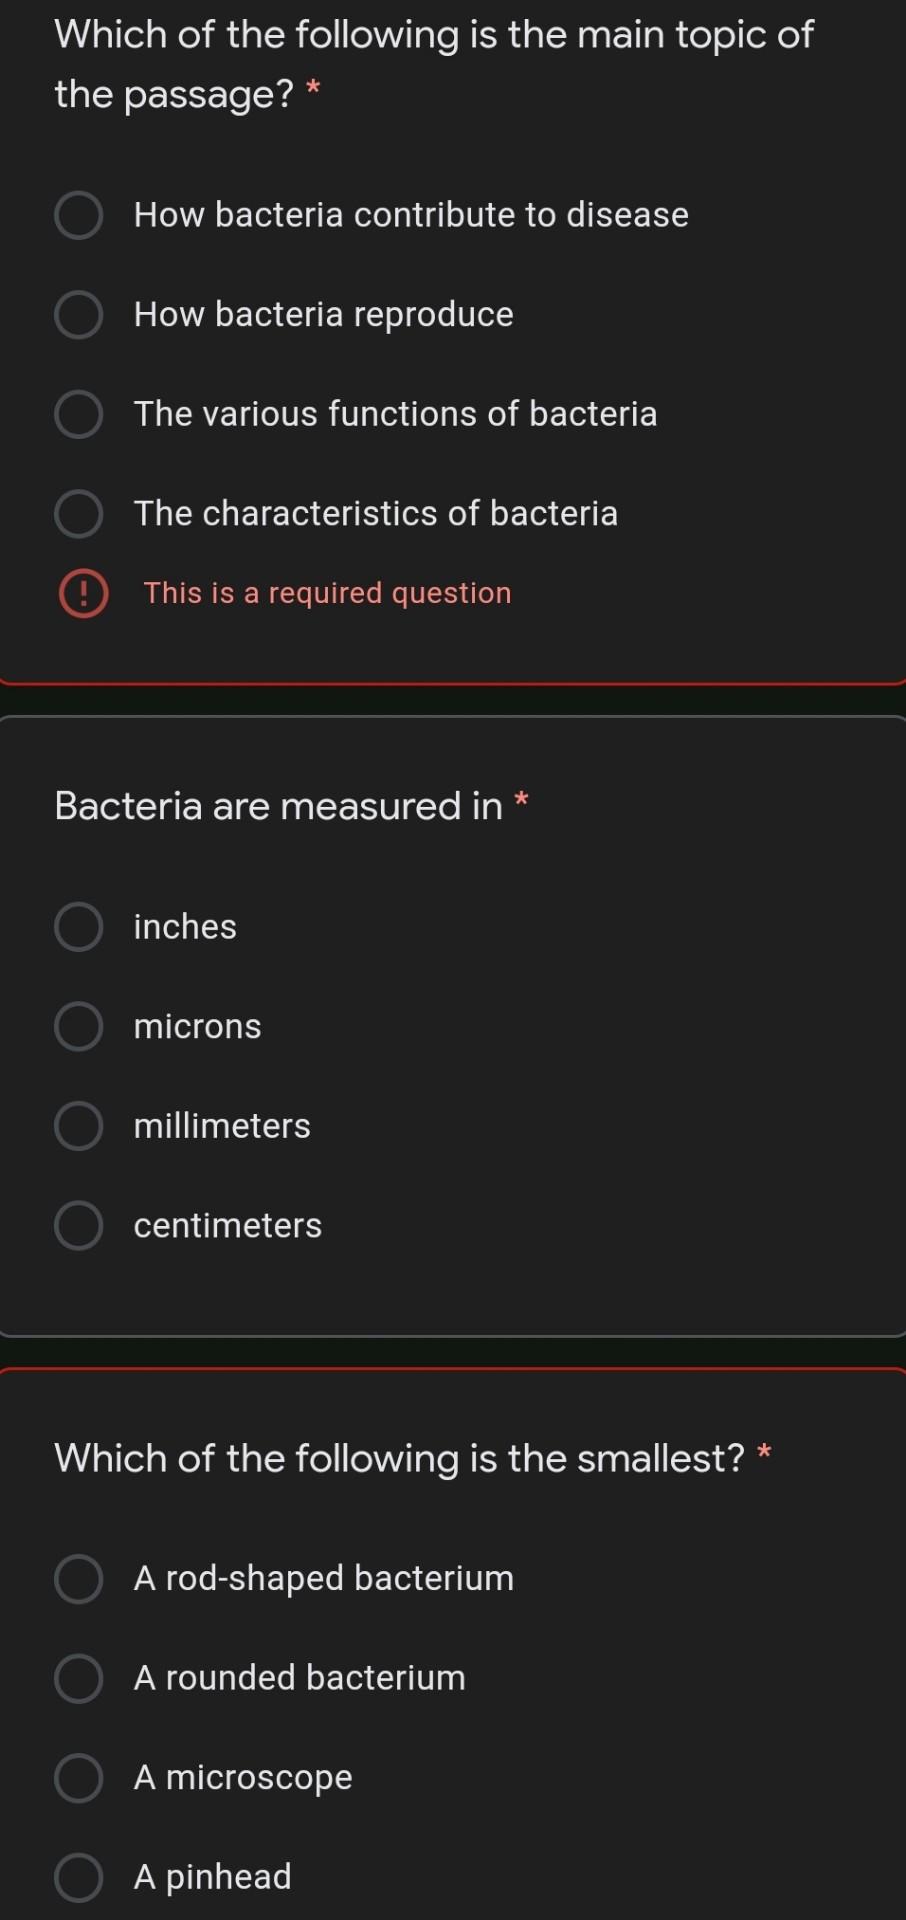Pick the 'A pinhead' answer
Image resolution: width=906 pixels, height=1920 pixels.
[x=78, y=1877]
